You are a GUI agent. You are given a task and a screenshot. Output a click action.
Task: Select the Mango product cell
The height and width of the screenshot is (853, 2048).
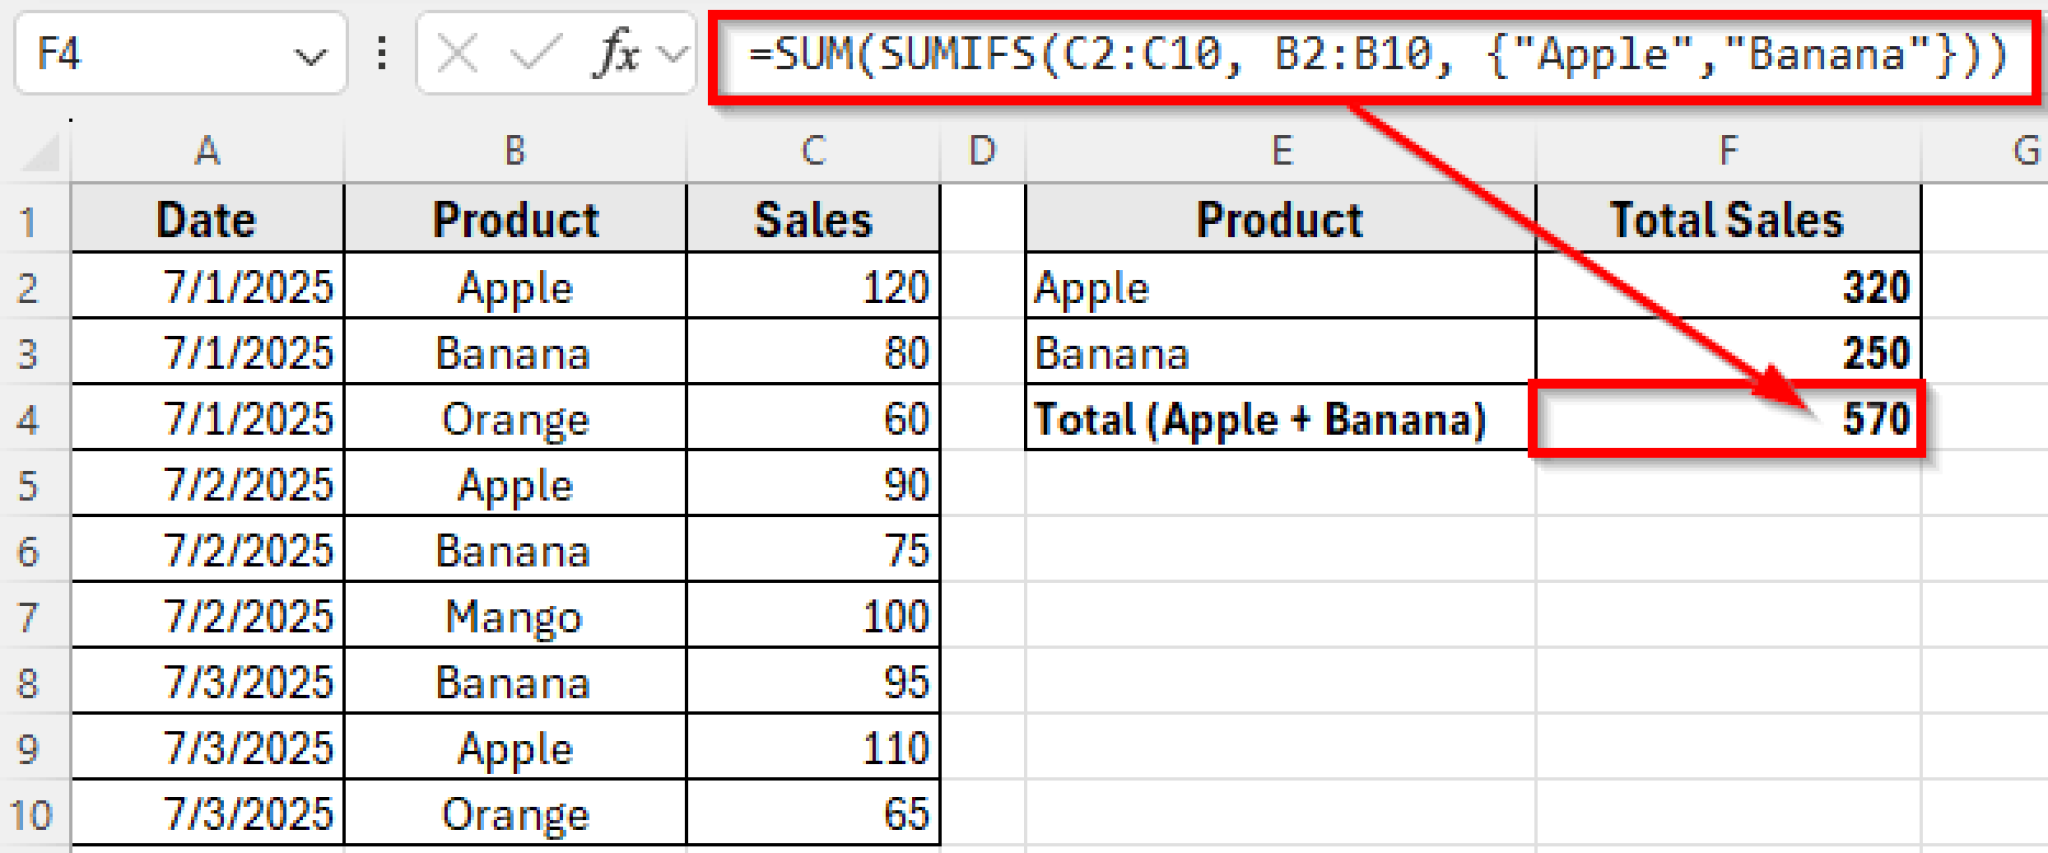click(x=514, y=617)
